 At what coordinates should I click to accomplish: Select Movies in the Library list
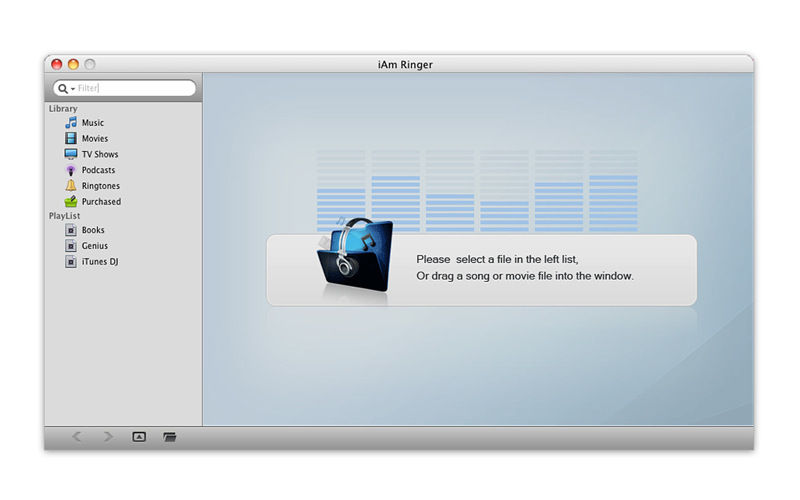point(95,139)
